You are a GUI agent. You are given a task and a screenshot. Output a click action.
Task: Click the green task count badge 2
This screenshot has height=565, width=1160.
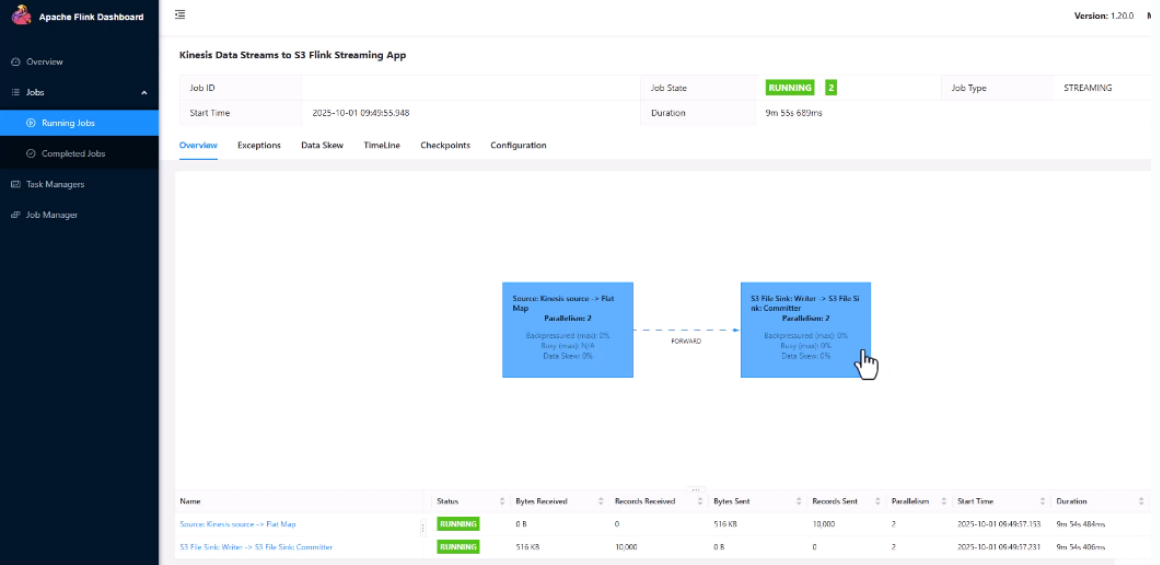832,87
